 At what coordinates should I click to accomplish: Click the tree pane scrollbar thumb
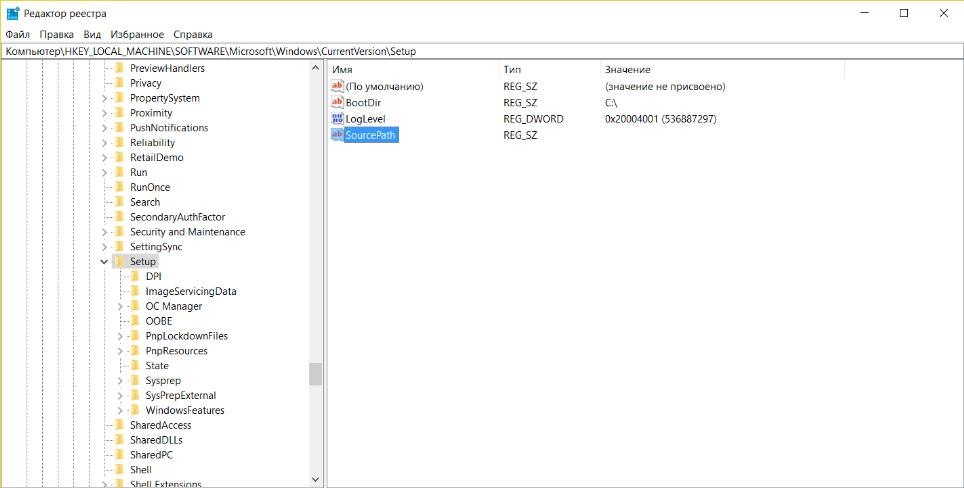pos(315,374)
